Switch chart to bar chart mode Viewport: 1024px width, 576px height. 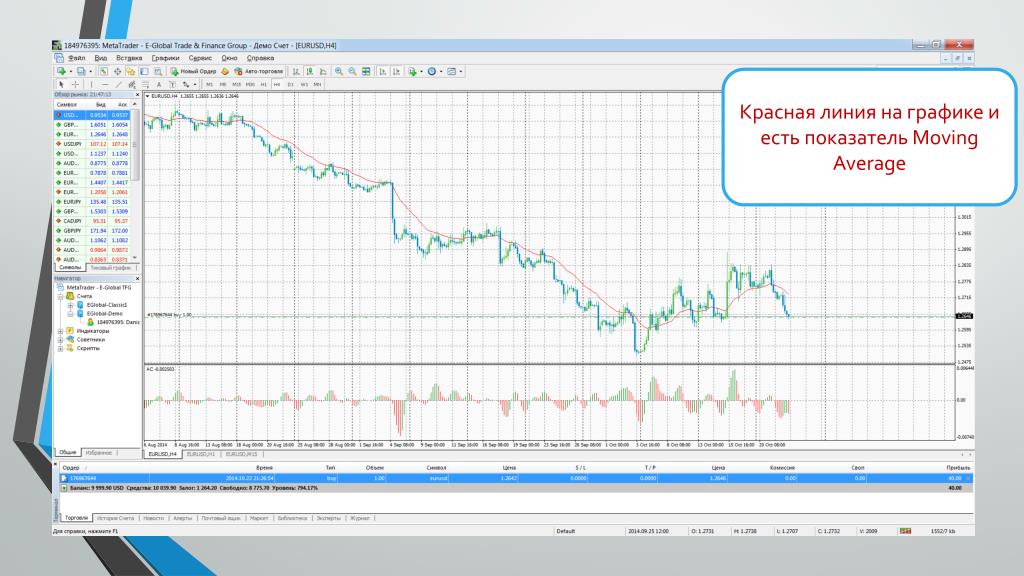(x=295, y=71)
